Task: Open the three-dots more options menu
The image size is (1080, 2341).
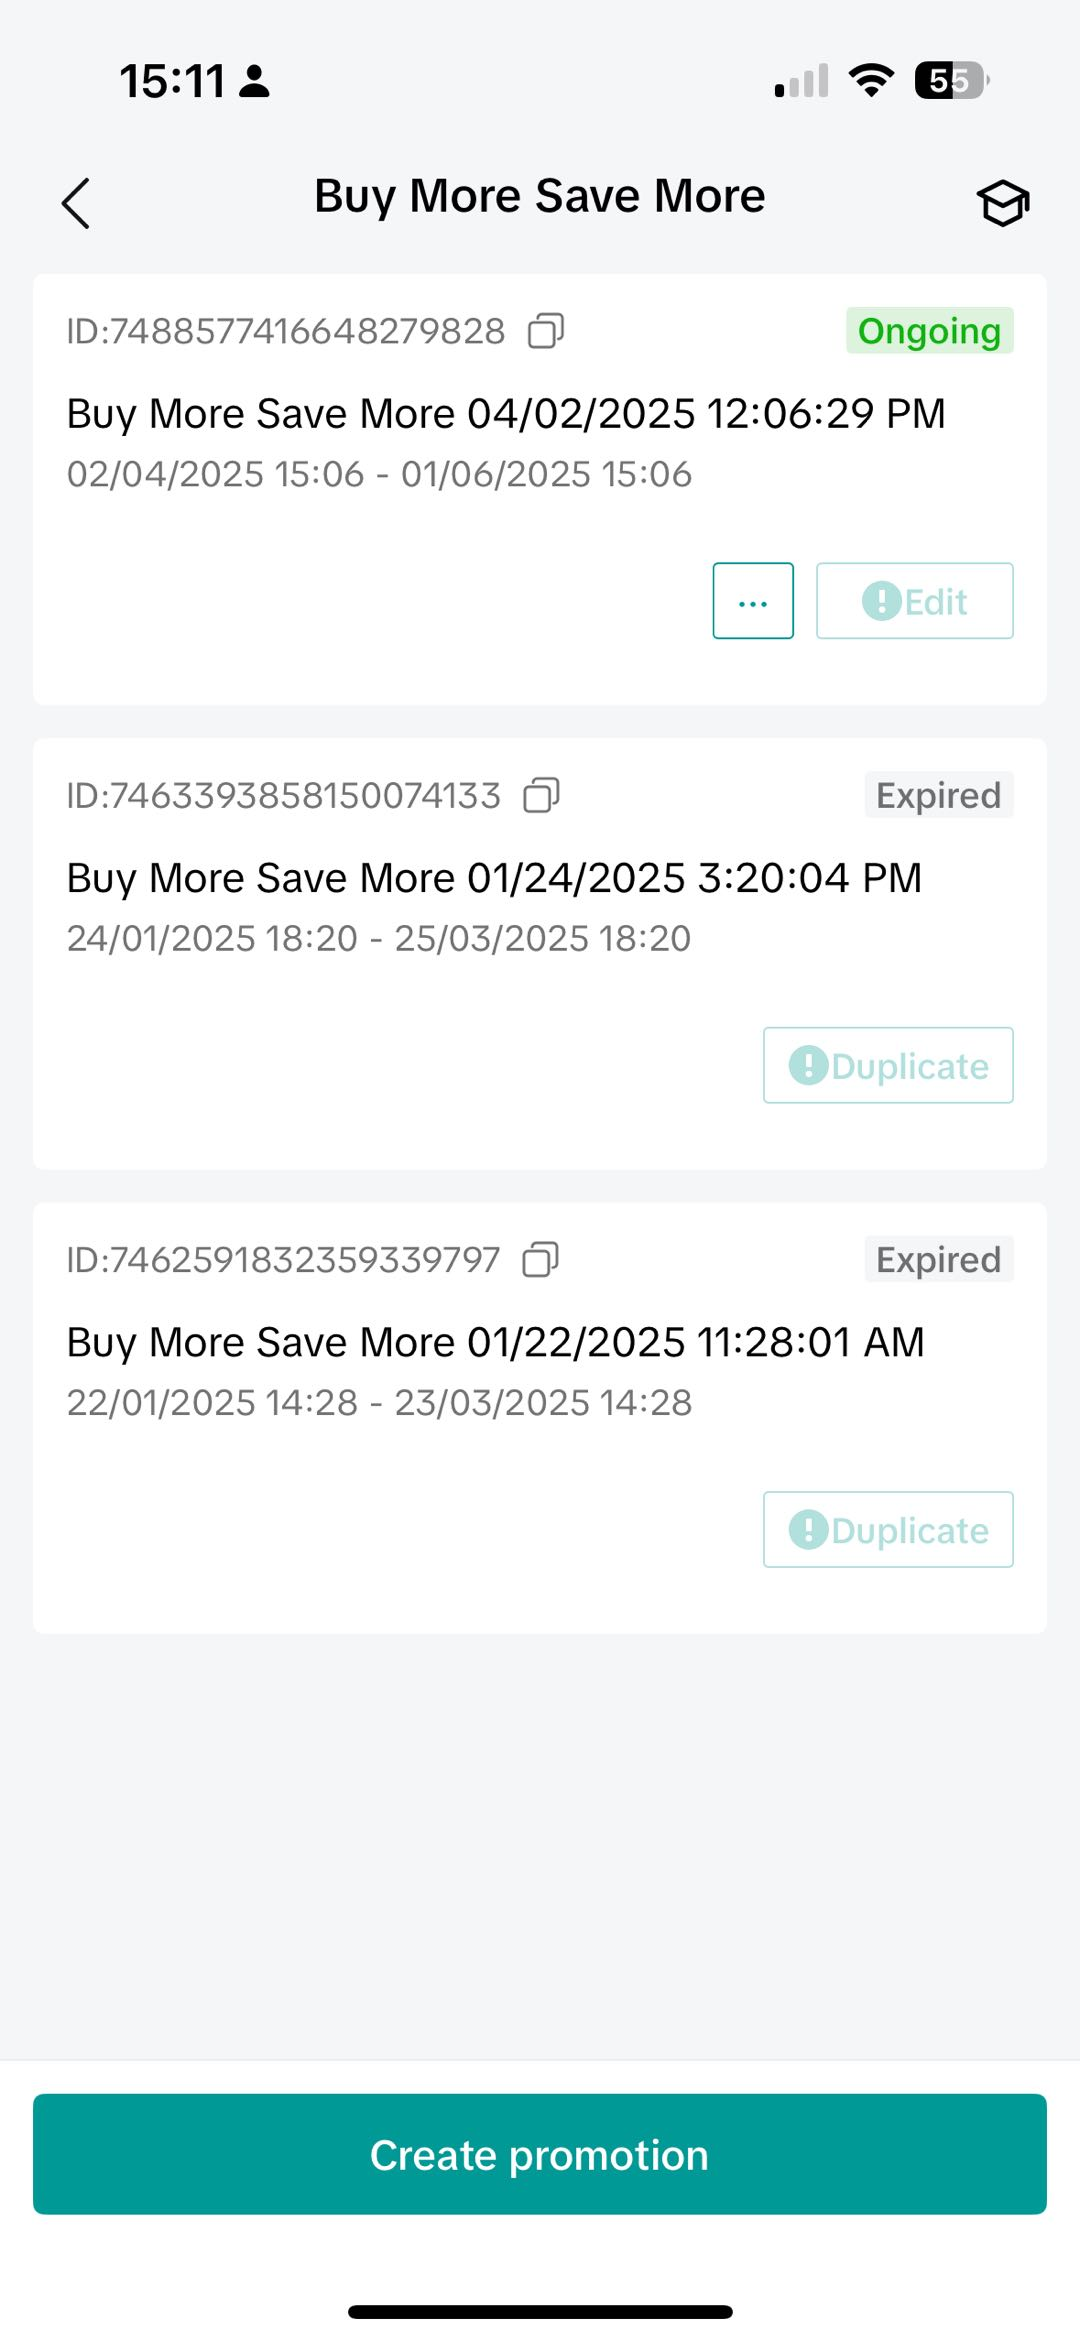Action: pyautogui.click(x=753, y=601)
